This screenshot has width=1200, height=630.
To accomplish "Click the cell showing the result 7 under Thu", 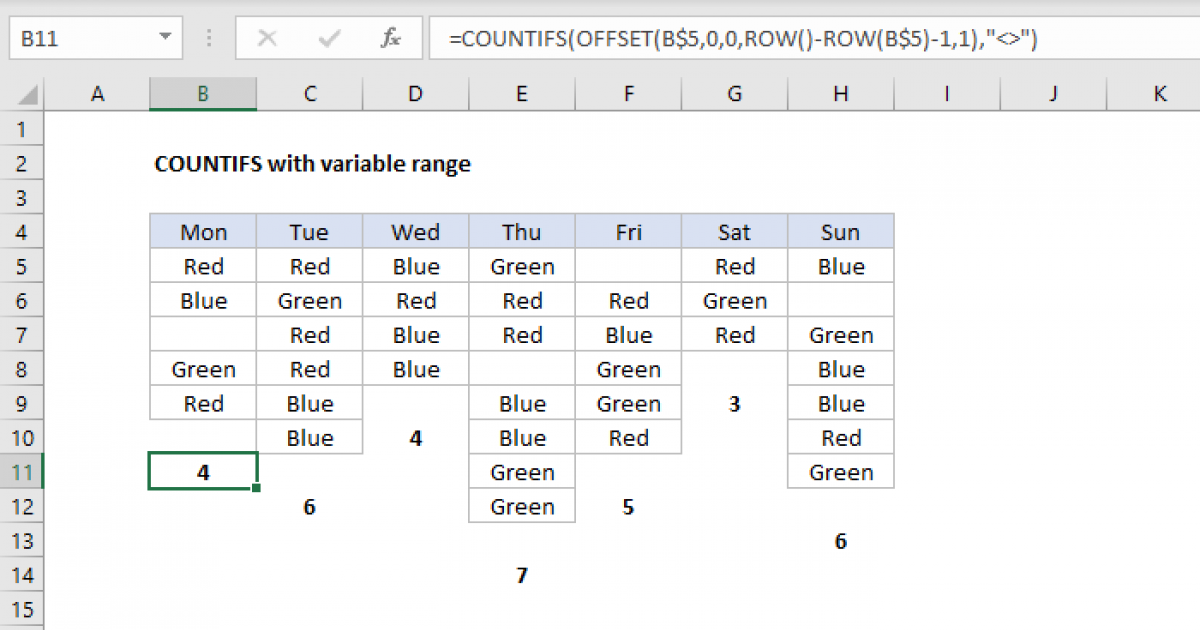I will click(x=521, y=575).
